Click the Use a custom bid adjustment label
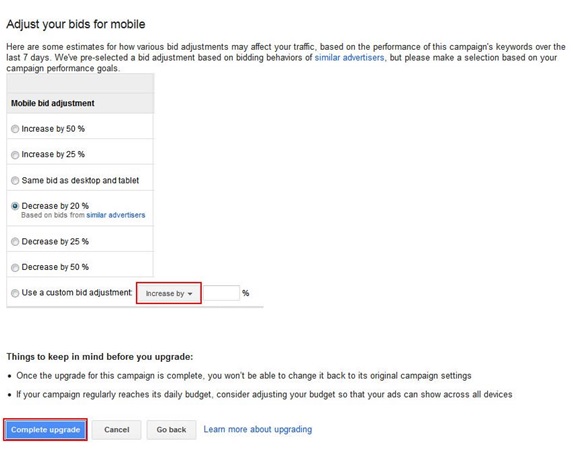The height and width of the screenshot is (460, 573). (x=77, y=293)
